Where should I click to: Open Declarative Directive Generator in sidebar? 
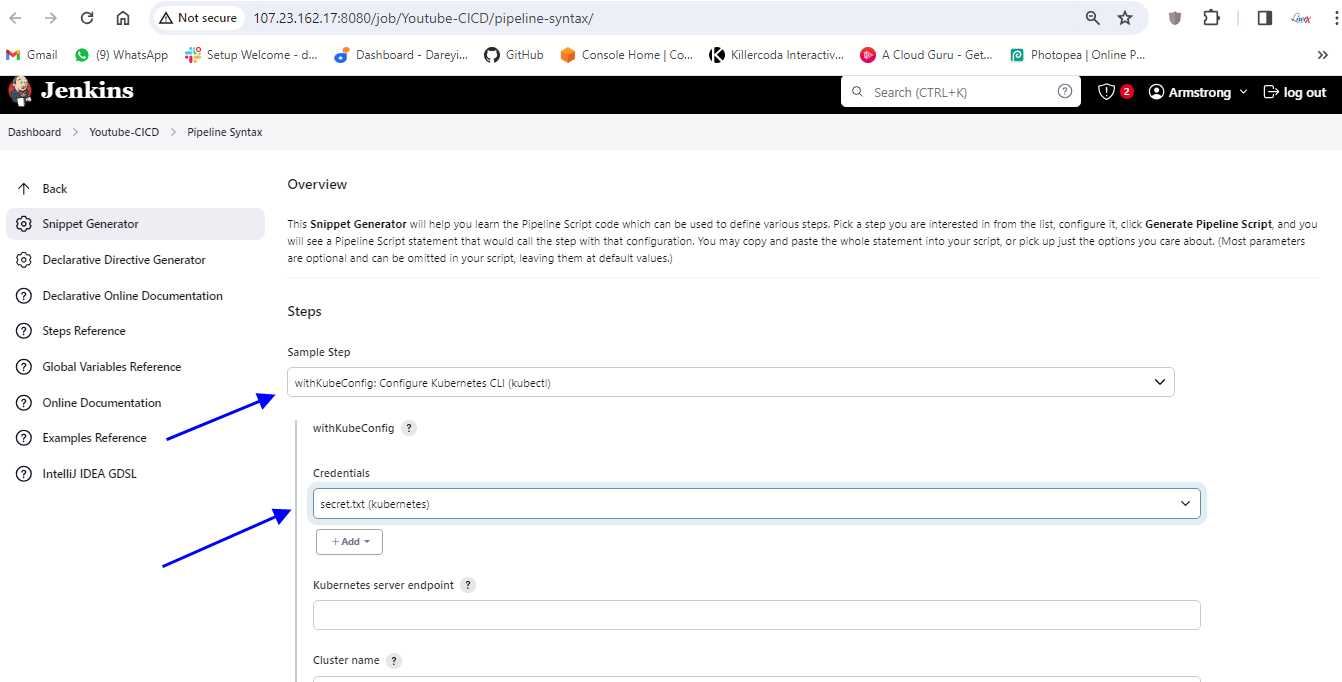(x=124, y=260)
